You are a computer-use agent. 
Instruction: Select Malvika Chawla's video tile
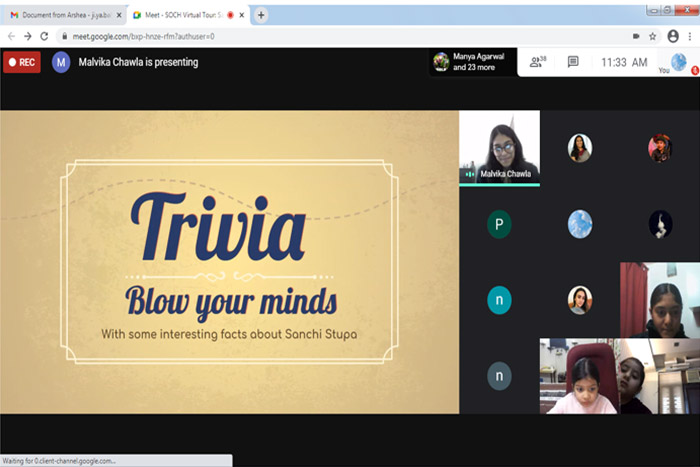(499, 148)
